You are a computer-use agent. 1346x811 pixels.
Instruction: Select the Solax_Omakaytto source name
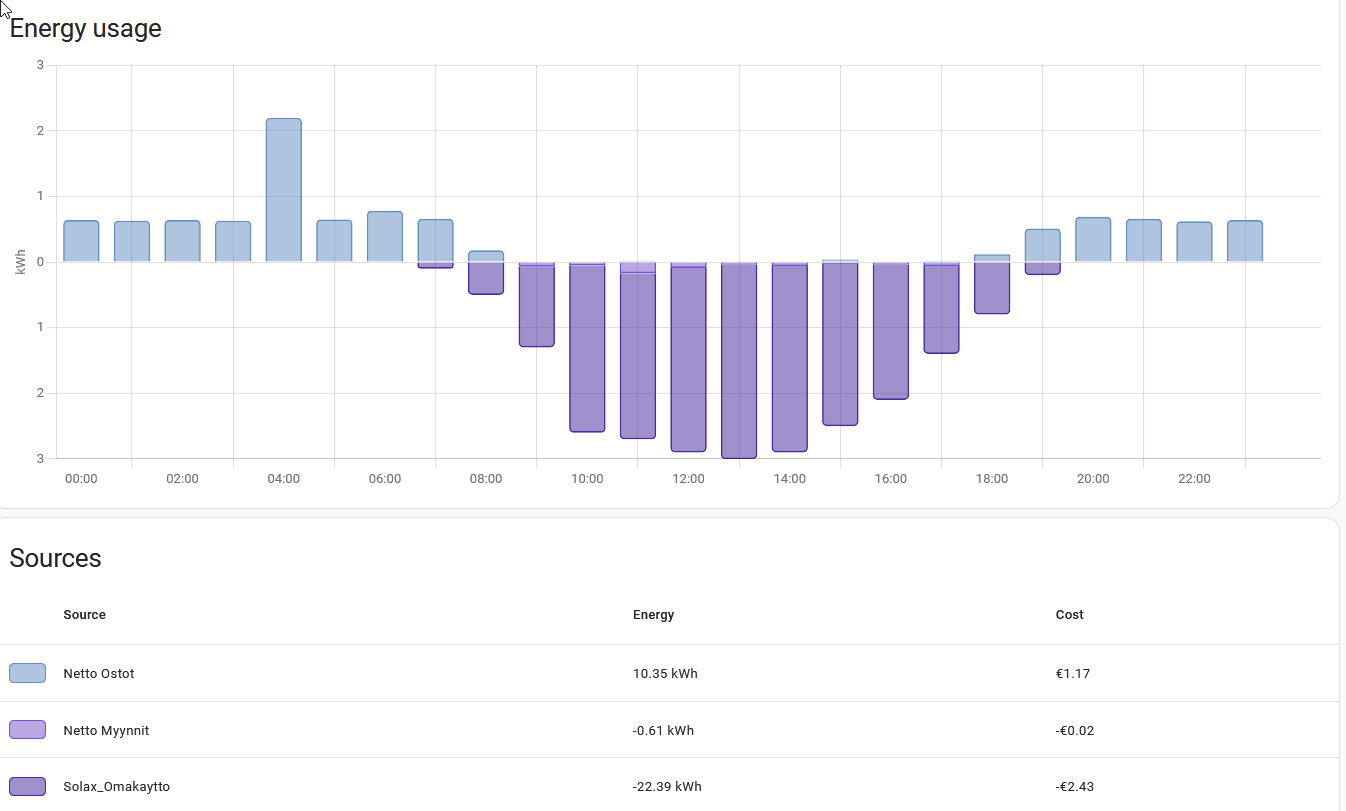point(116,787)
